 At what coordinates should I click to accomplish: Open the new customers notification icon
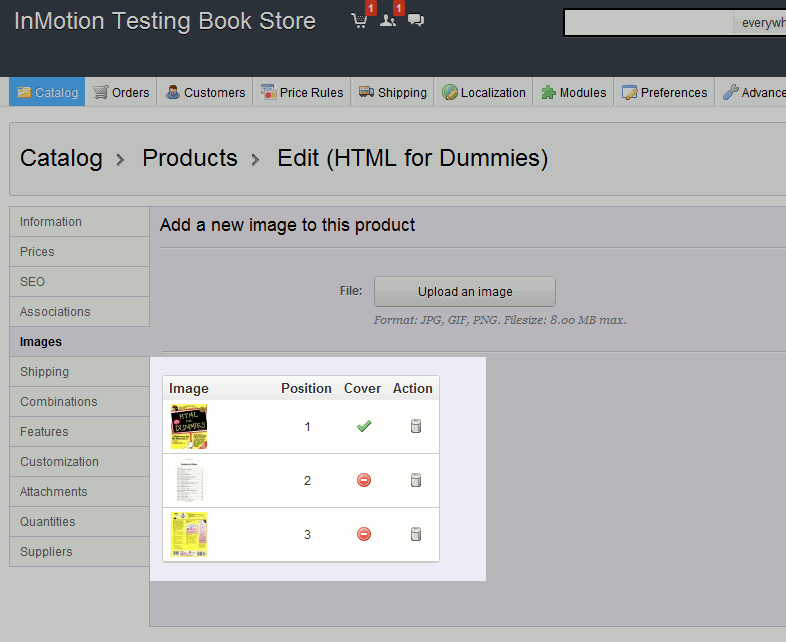[388, 21]
